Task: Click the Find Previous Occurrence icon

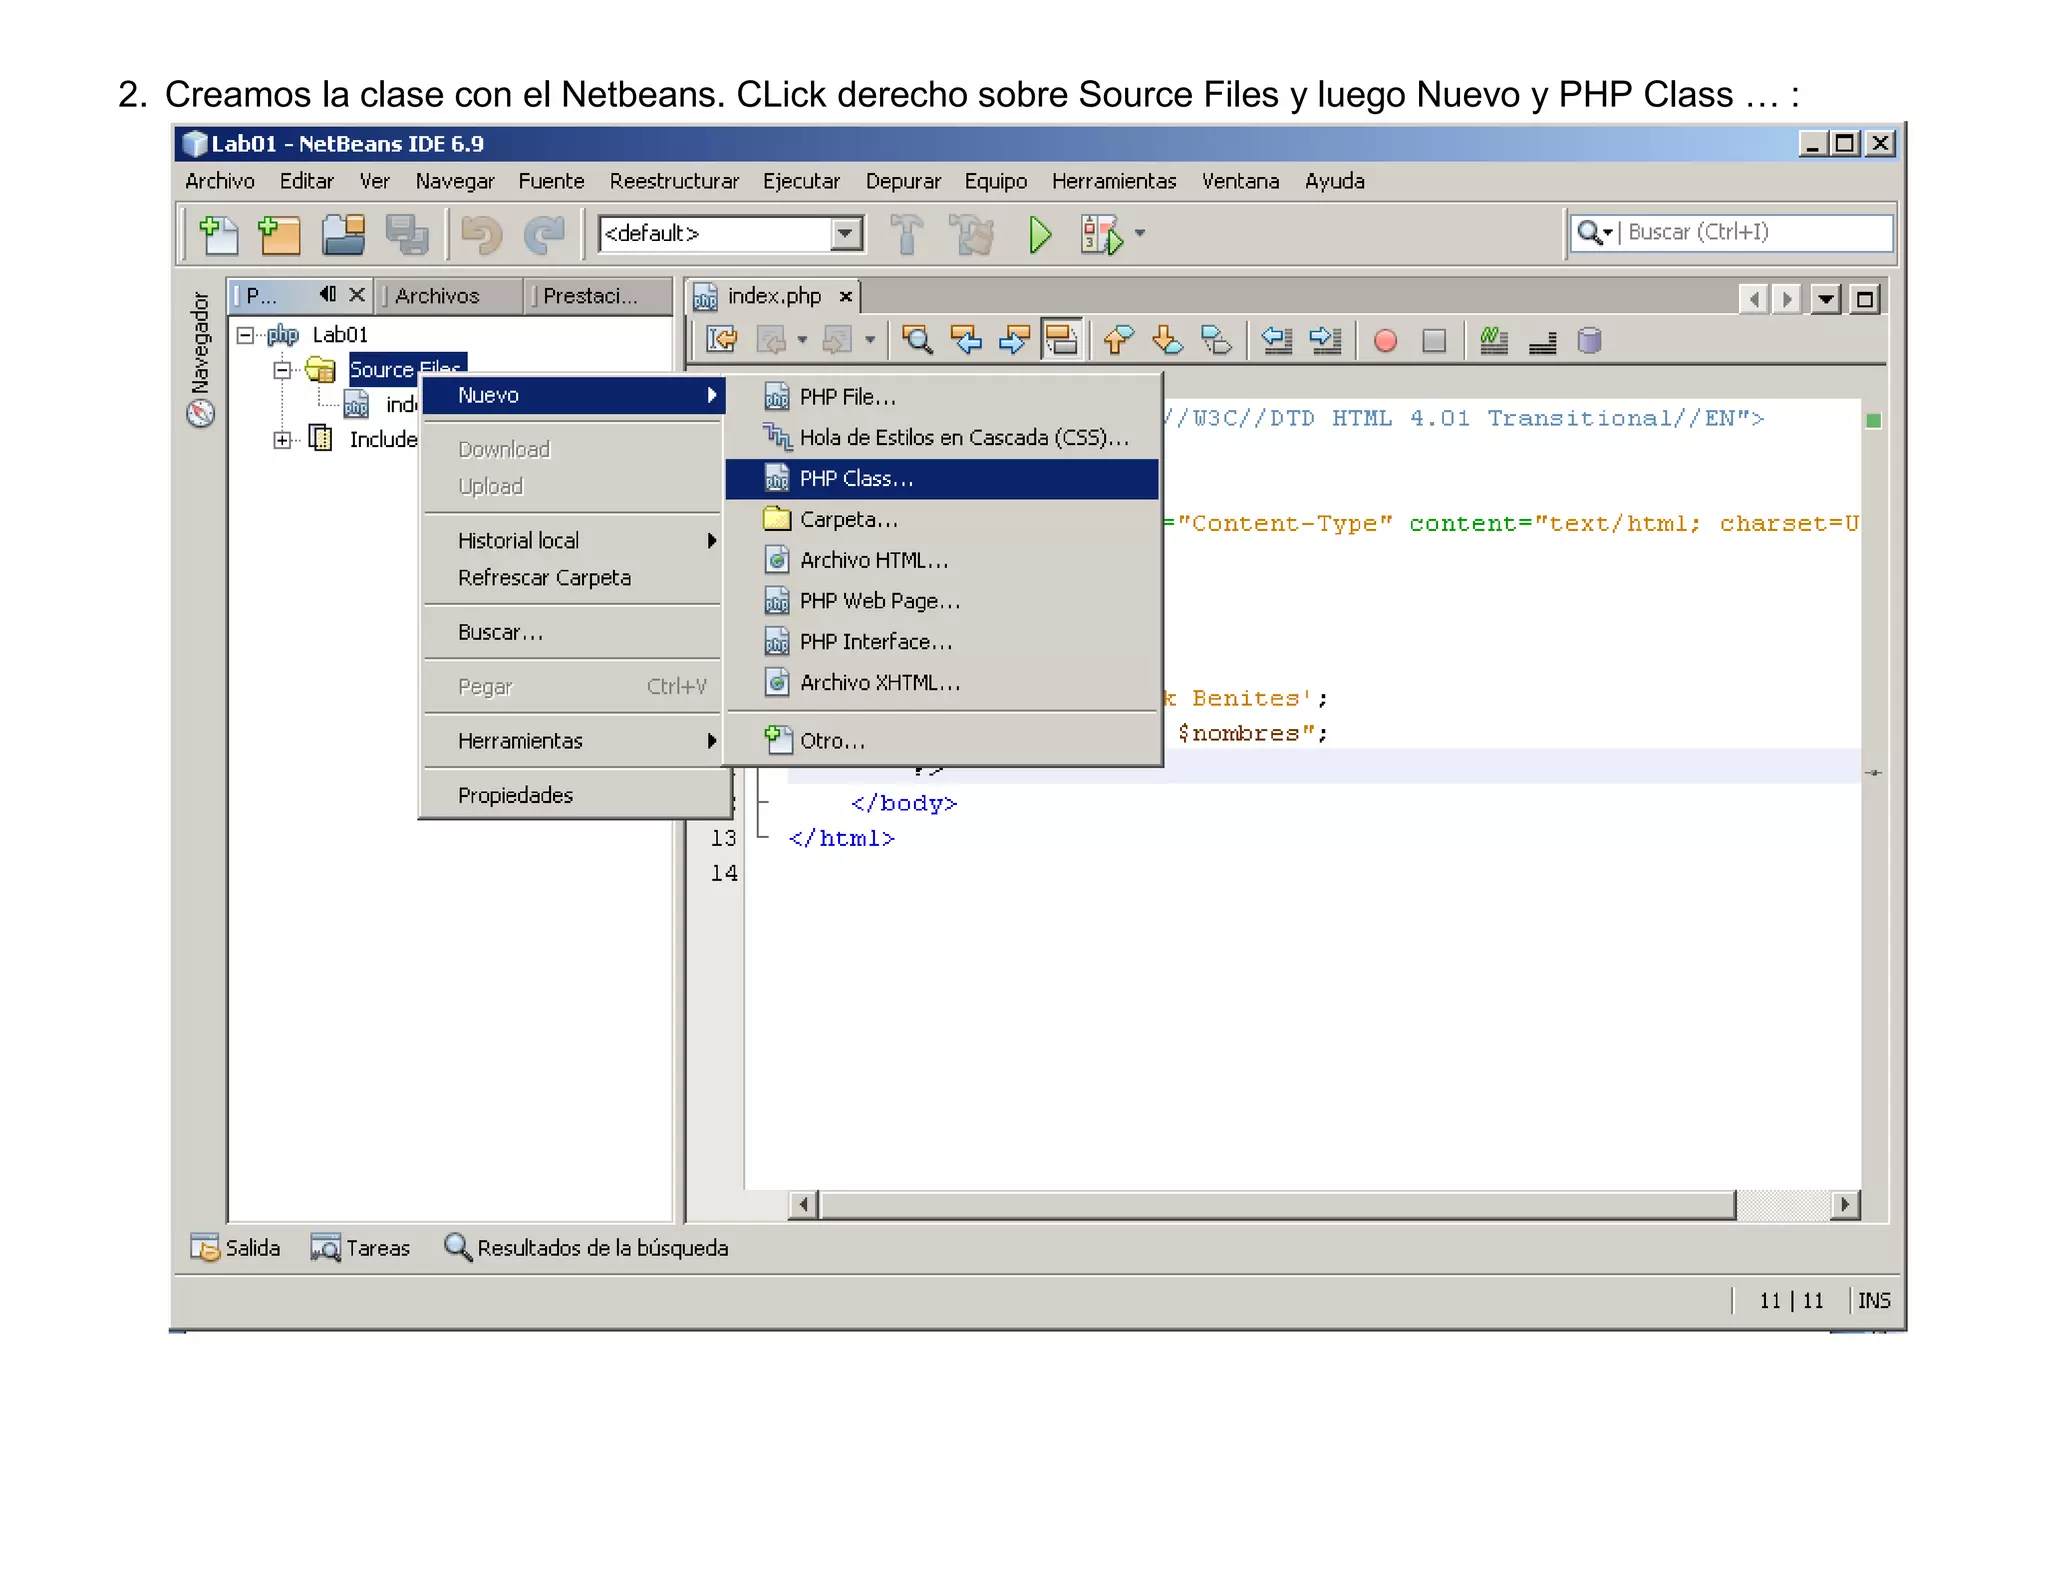Action: point(965,340)
